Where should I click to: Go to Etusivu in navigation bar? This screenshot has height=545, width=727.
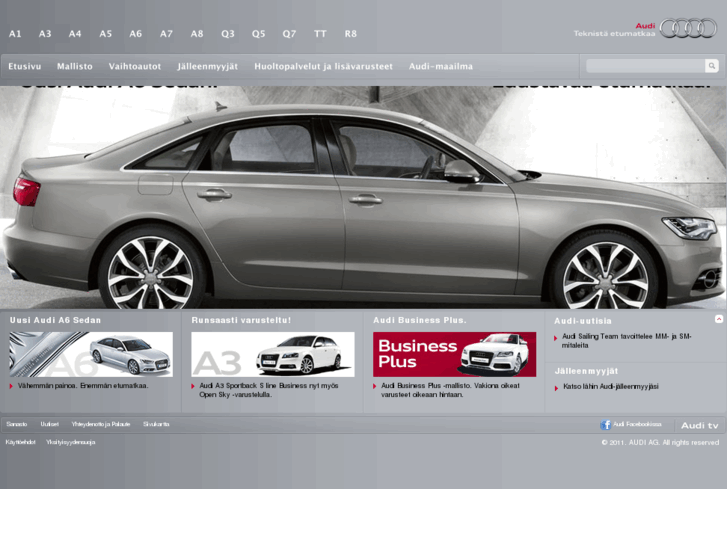click(x=25, y=66)
